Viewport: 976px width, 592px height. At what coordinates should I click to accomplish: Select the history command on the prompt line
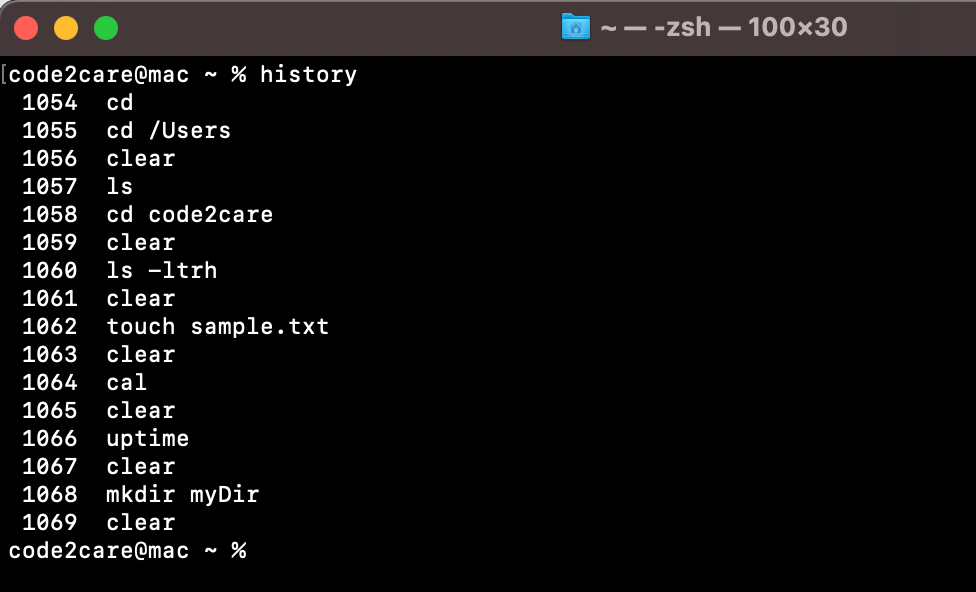pos(307,74)
